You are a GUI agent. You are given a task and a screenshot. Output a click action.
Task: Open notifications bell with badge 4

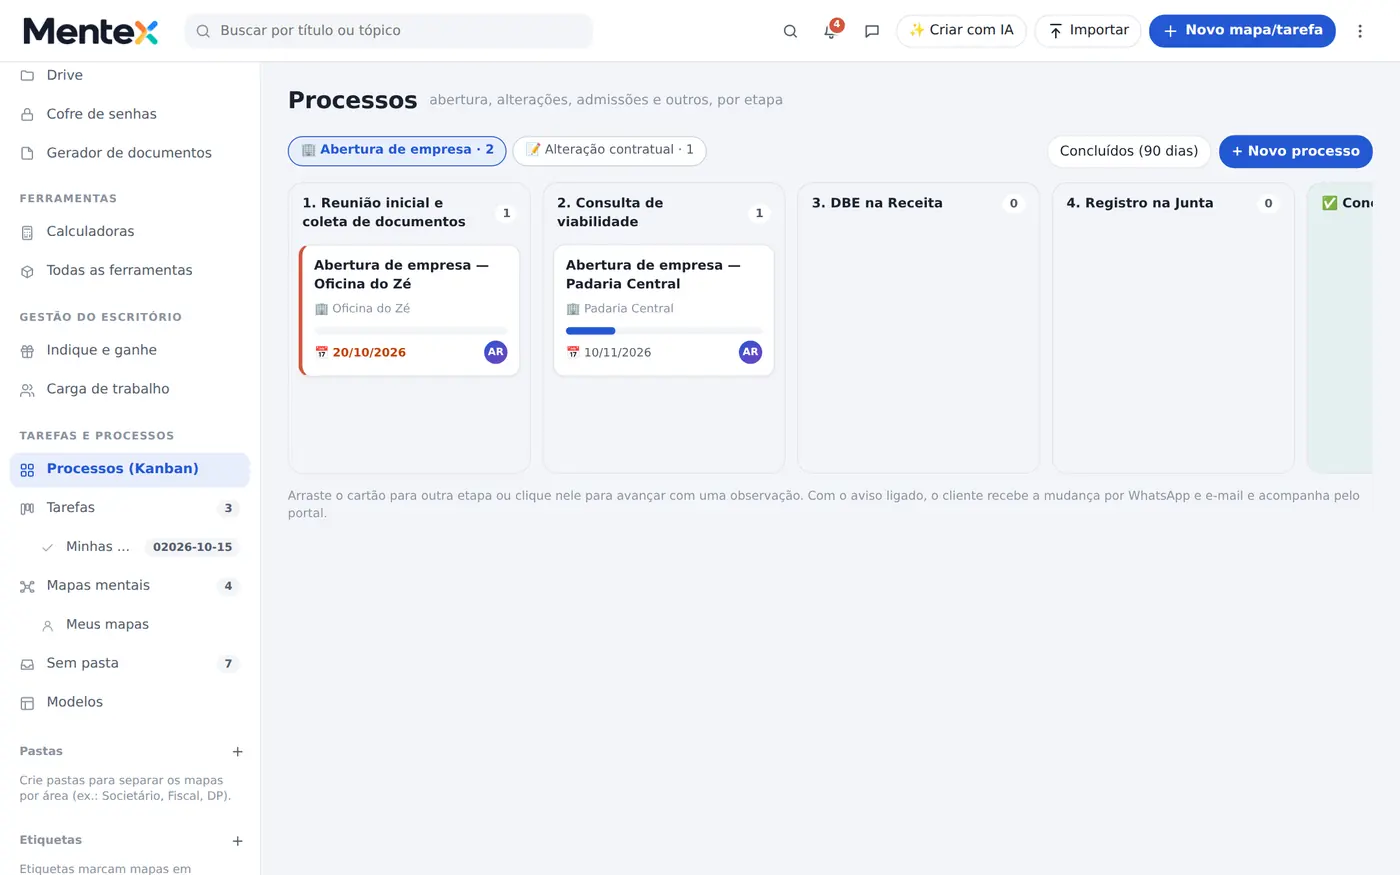point(831,31)
